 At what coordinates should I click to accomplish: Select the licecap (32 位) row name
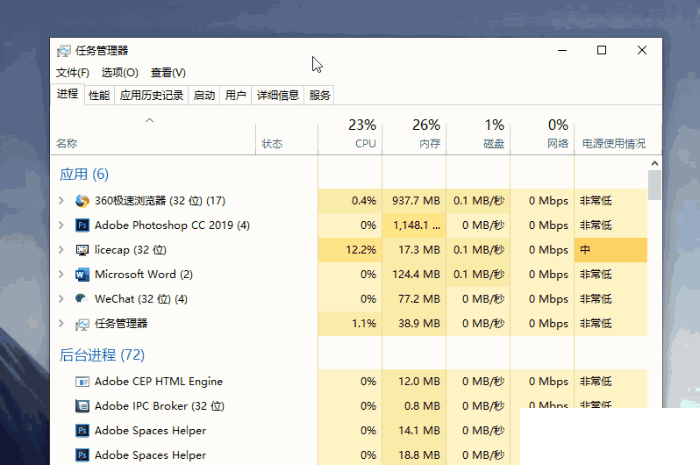[130, 250]
